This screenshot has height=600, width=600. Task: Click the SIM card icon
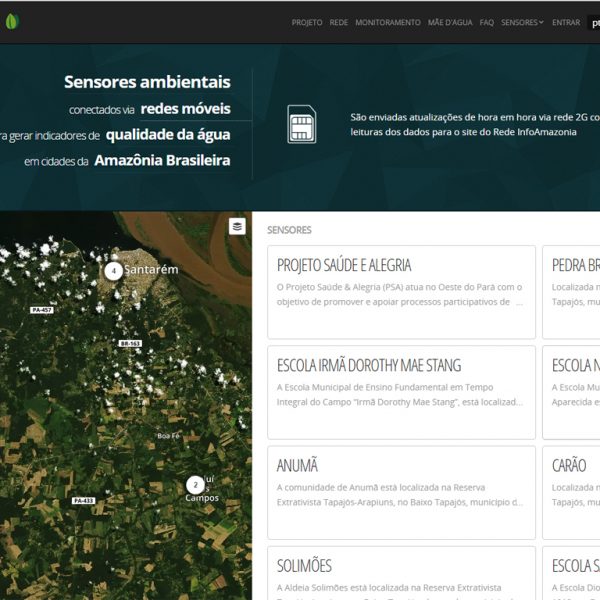[301, 124]
